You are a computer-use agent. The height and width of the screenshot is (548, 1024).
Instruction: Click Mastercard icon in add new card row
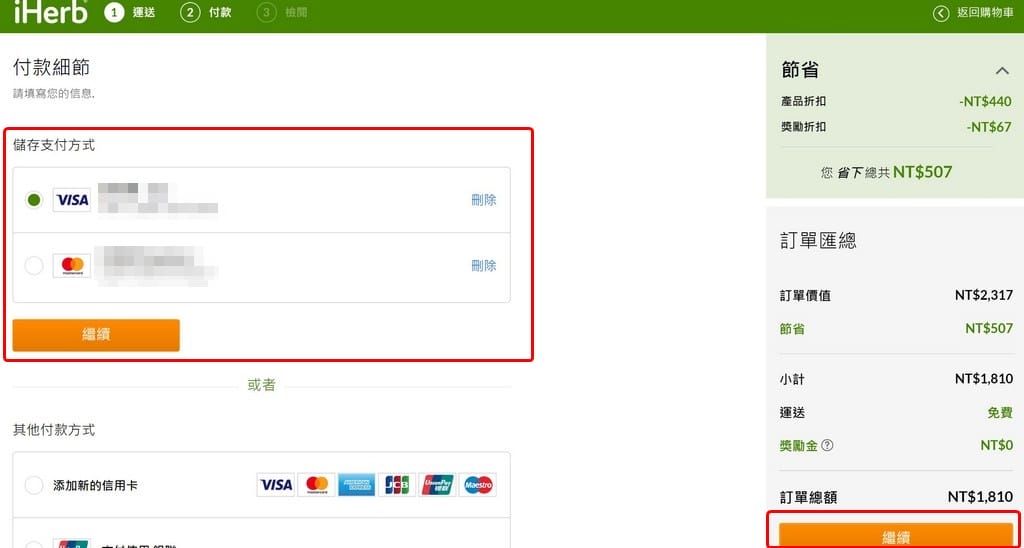pos(317,485)
